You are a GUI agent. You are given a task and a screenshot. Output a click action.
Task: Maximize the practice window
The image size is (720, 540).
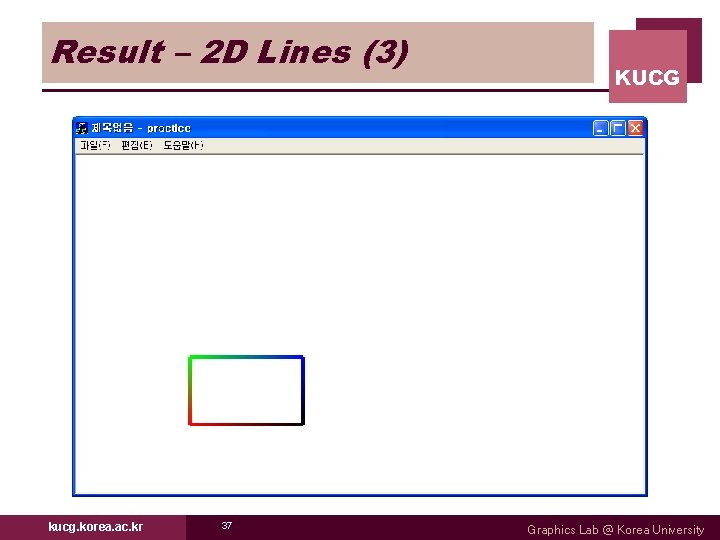coord(618,128)
